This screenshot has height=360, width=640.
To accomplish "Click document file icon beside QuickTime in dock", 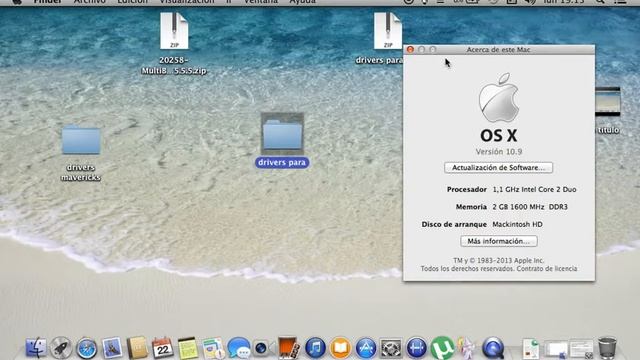I will pyautogui.click(x=531, y=349).
